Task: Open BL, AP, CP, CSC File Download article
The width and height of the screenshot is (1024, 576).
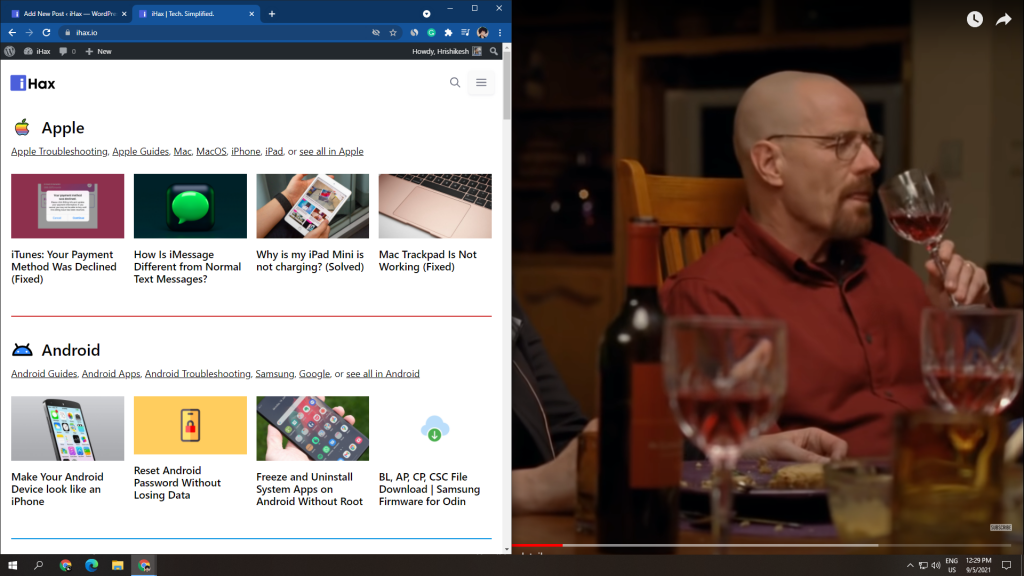Action: pos(430,489)
